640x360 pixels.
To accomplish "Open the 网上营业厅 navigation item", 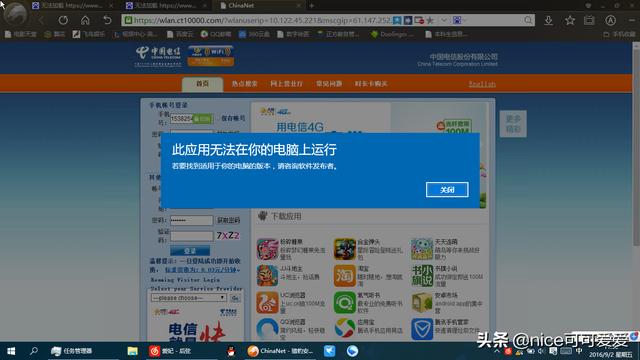I will click(x=287, y=84).
